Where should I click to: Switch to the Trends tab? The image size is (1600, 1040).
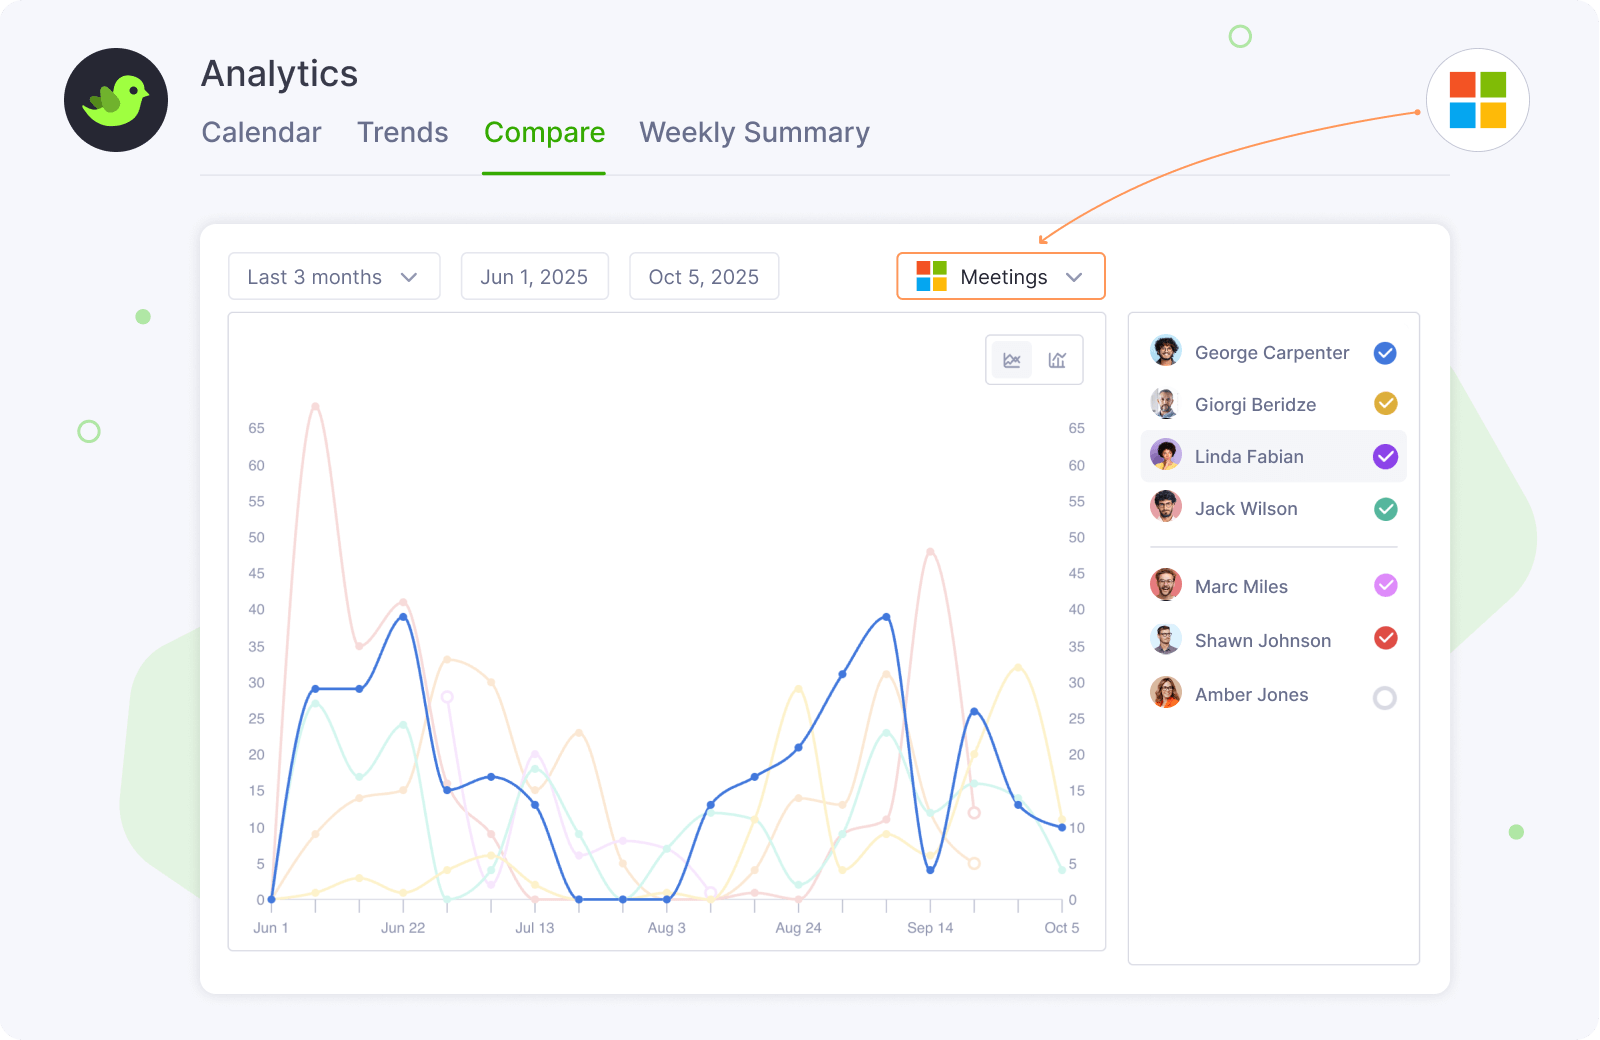[x=403, y=133]
